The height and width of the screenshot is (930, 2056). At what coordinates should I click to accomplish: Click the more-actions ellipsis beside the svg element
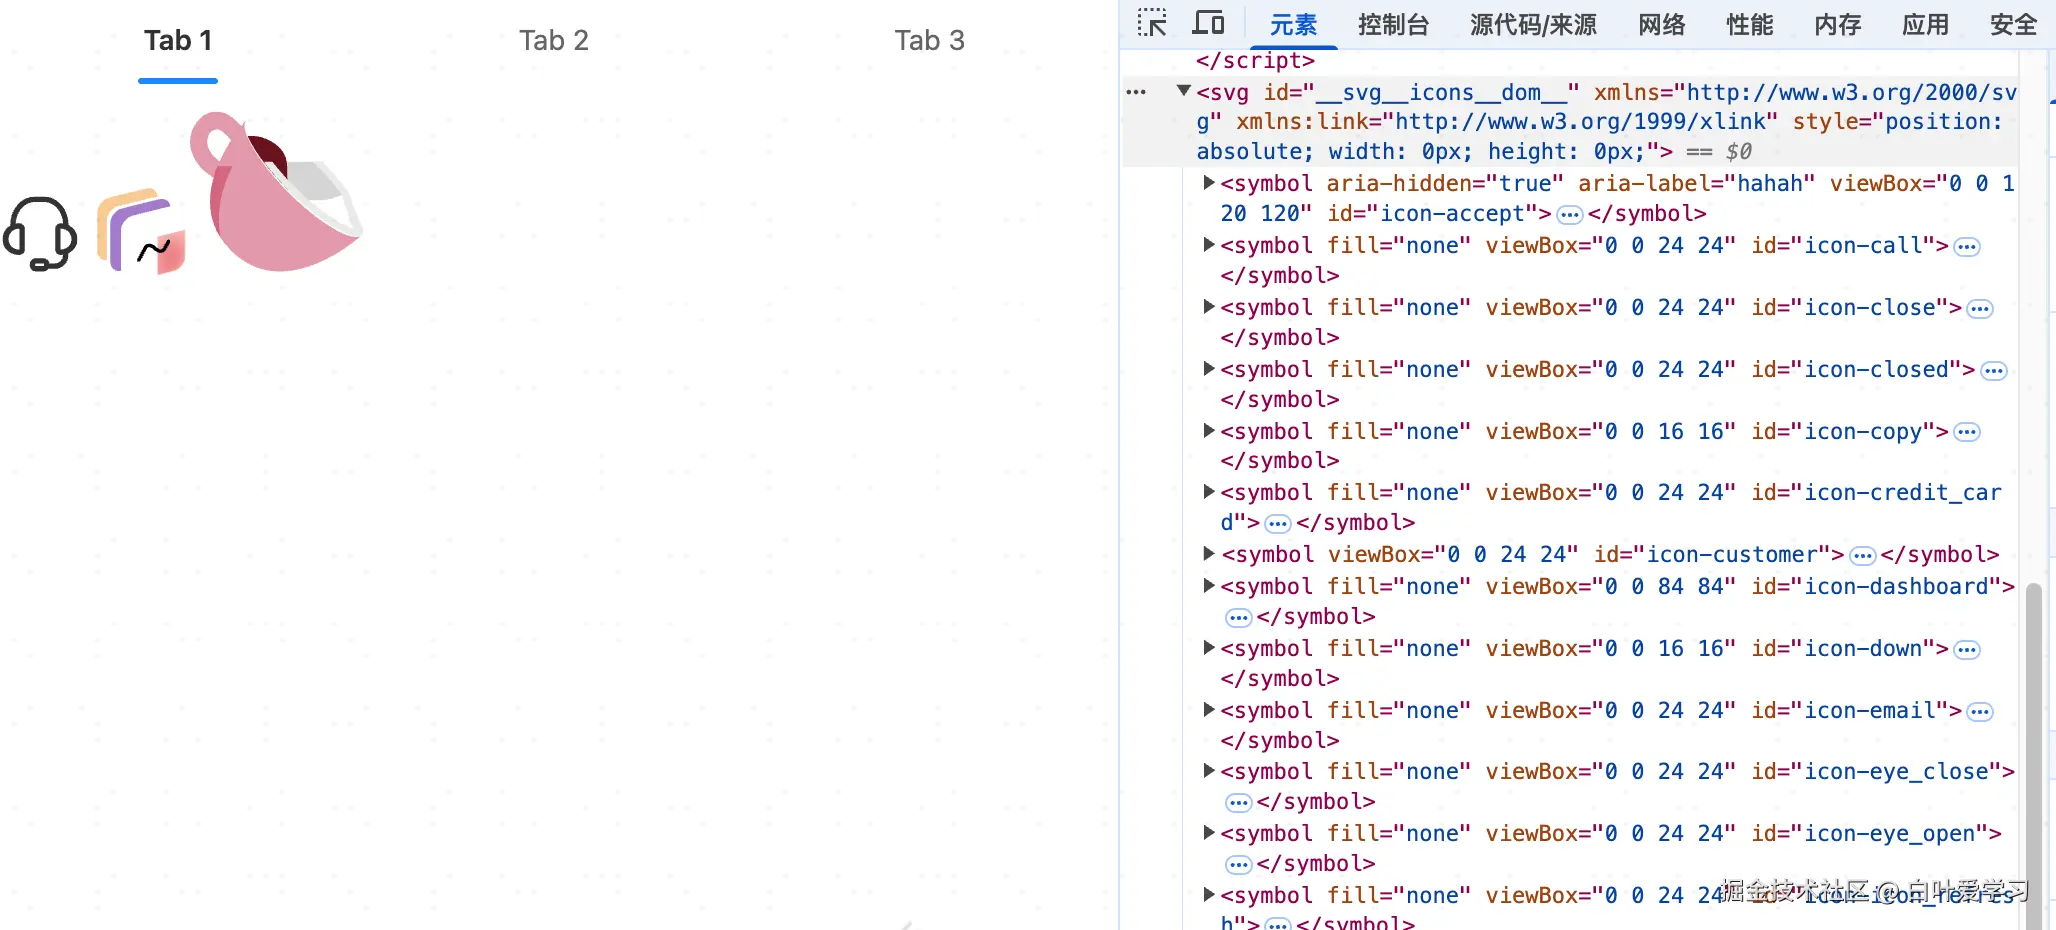tap(1136, 91)
